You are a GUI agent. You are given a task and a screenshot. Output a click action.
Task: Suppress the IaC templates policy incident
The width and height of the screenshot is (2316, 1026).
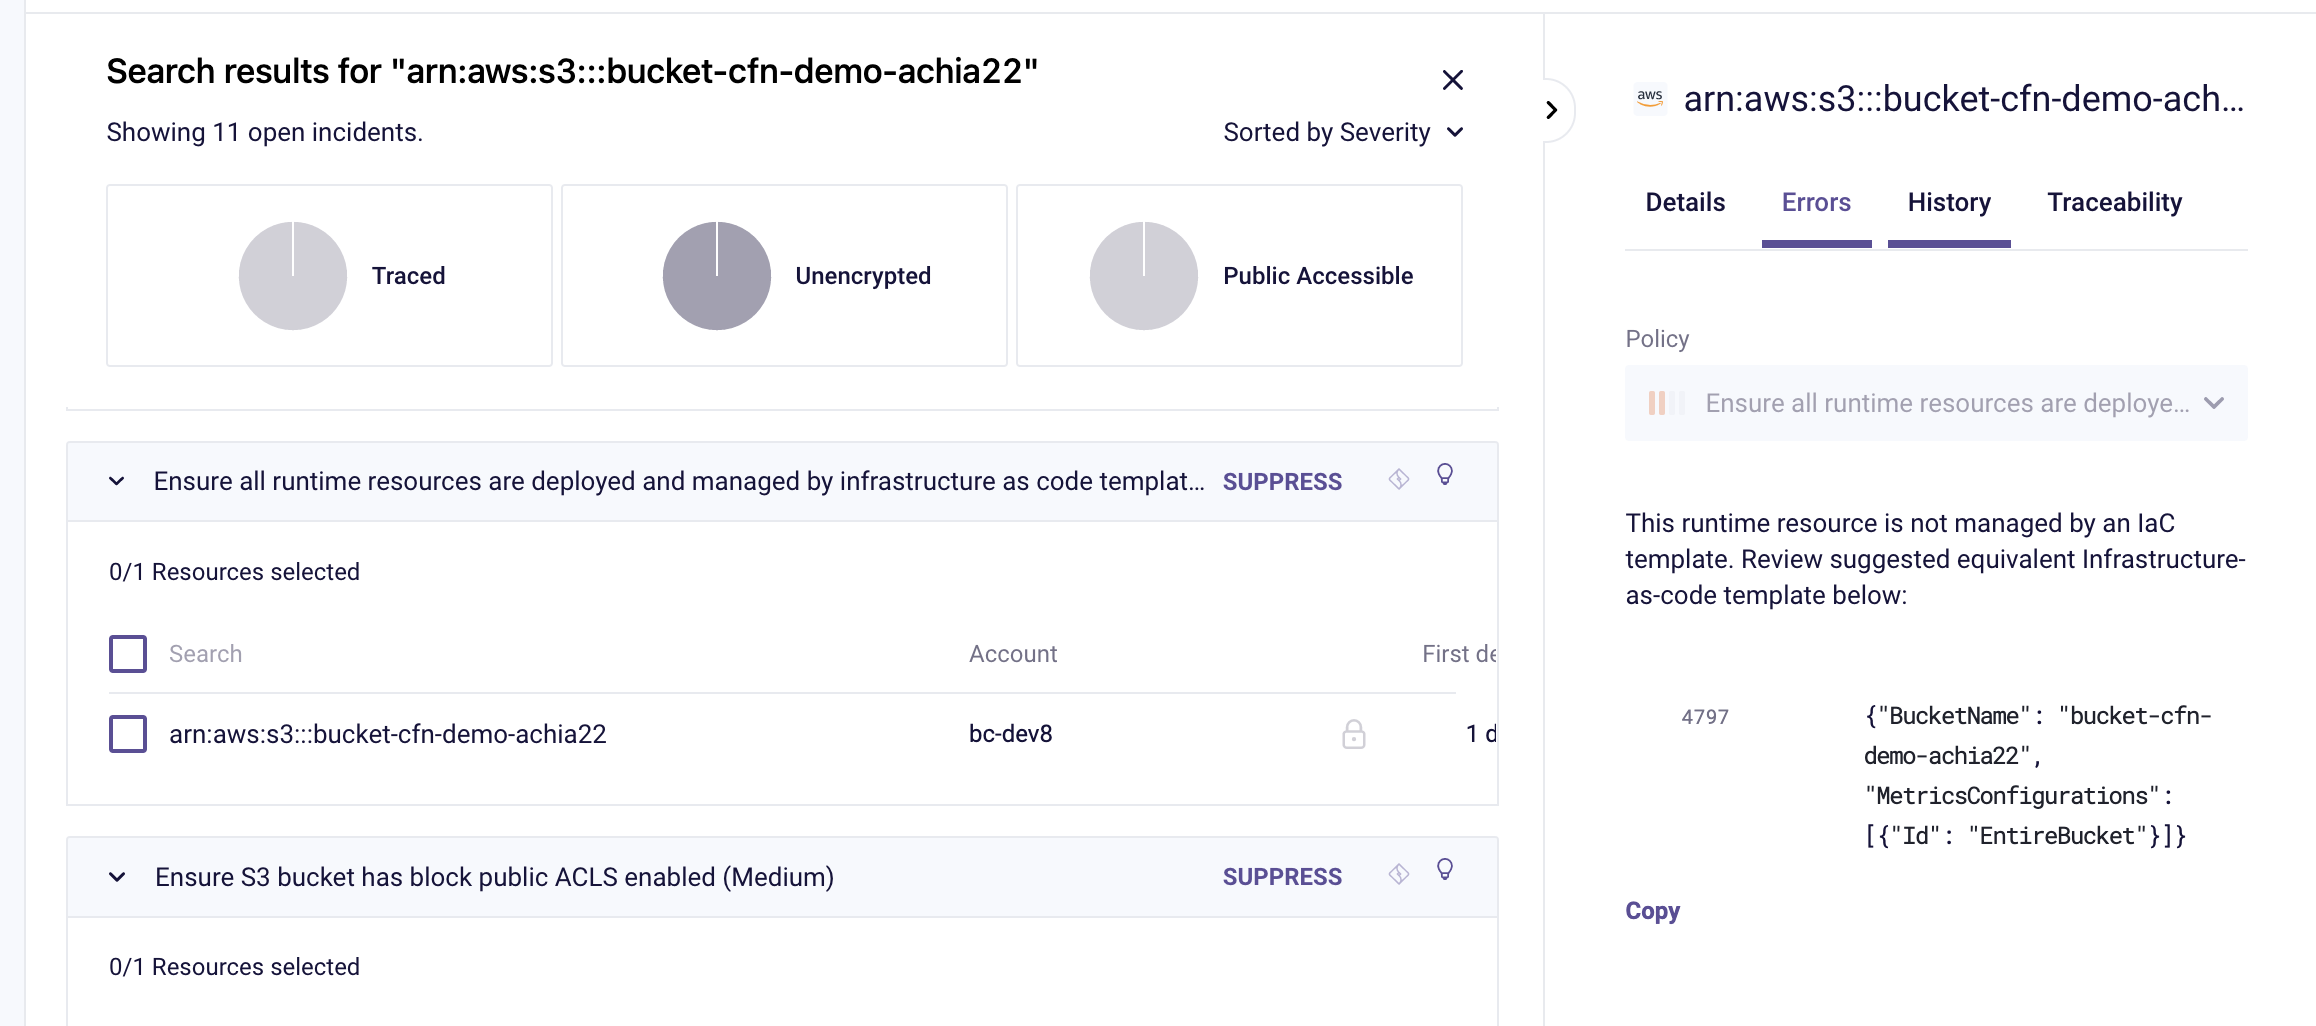[1282, 481]
